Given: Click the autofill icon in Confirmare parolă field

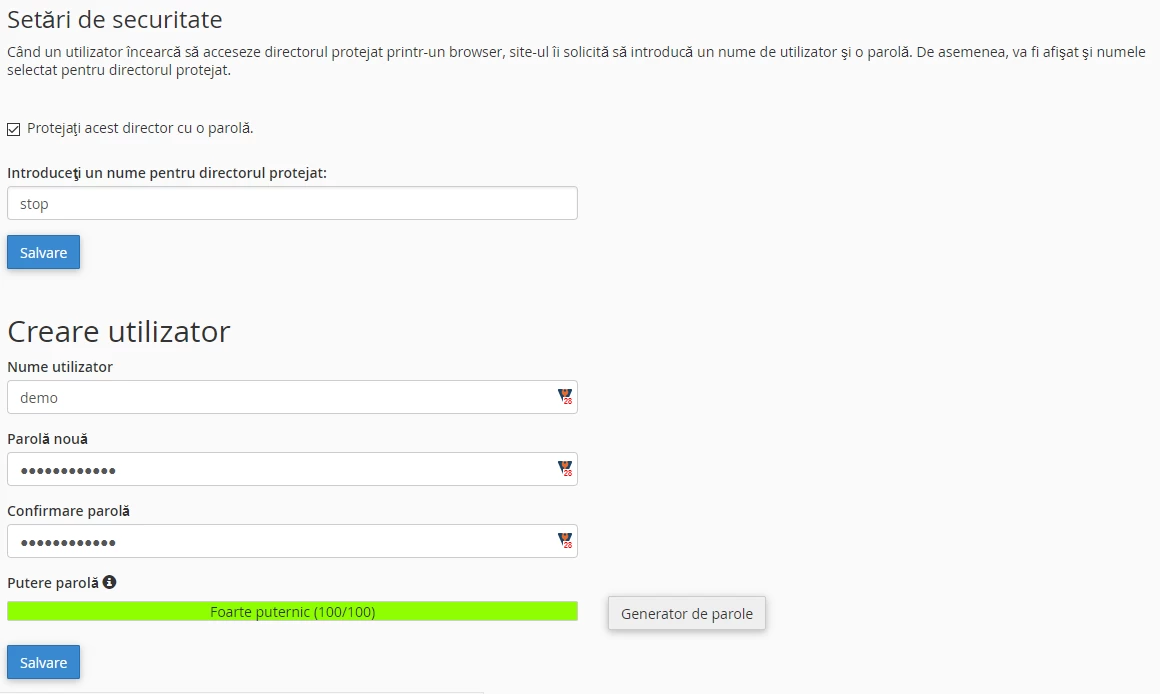Looking at the screenshot, I should pos(565,541).
